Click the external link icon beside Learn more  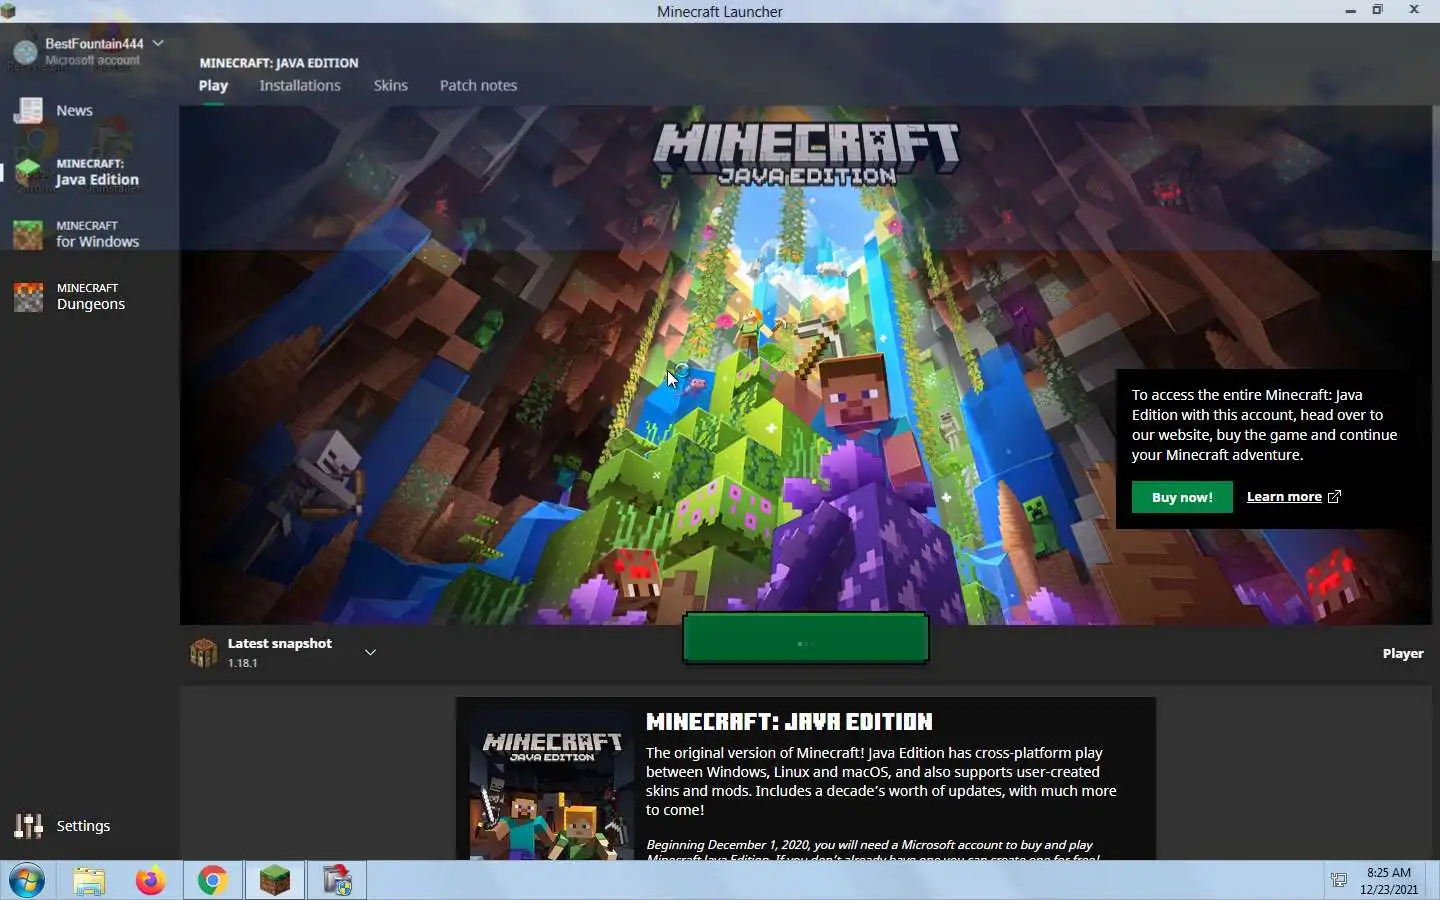[1334, 496]
